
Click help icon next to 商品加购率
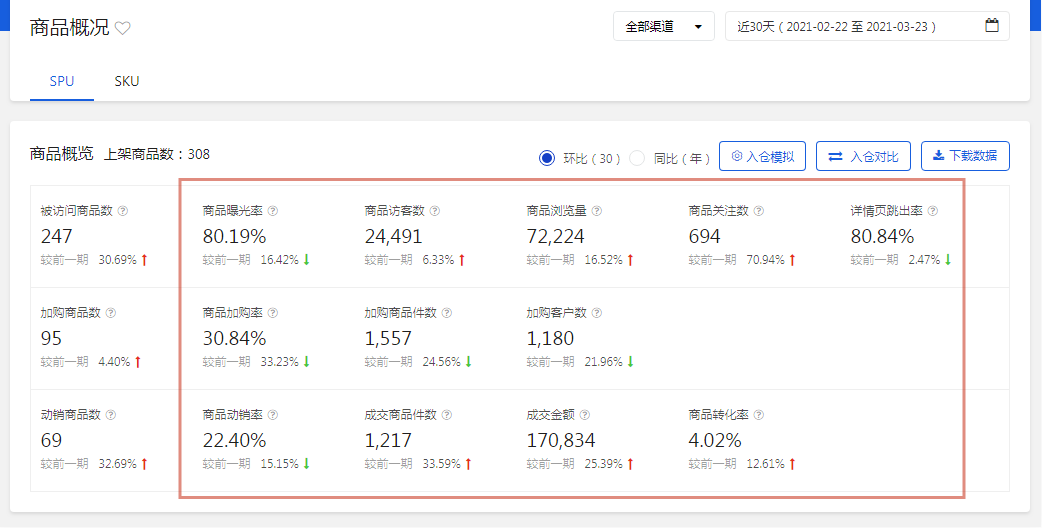(272, 312)
